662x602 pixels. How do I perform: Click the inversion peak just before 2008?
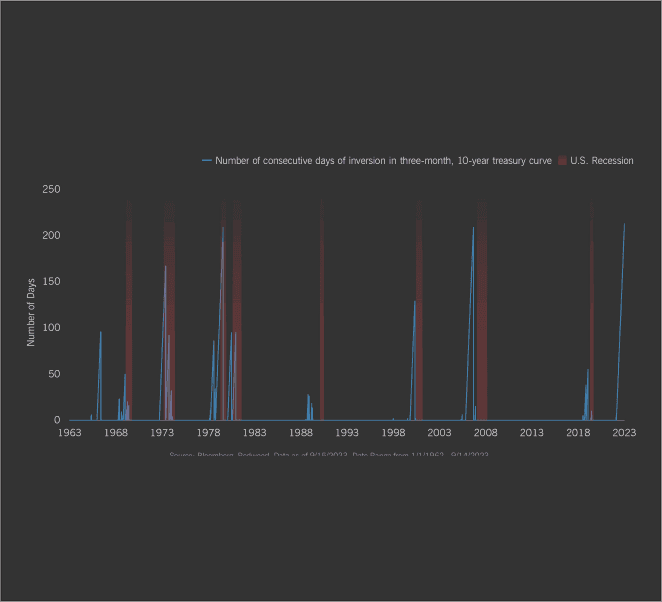[473, 228]
